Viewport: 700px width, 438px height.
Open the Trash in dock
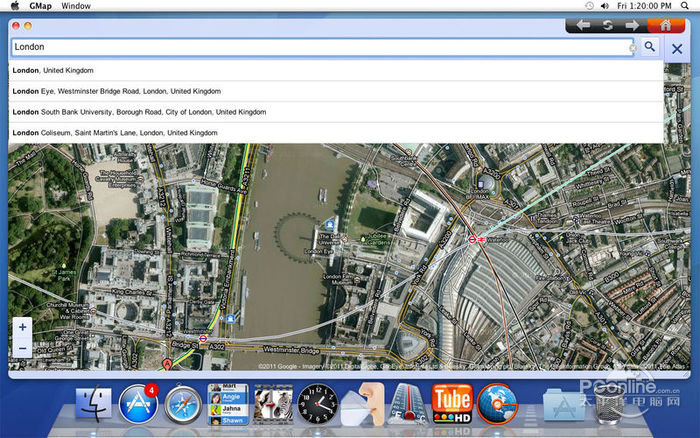coord(608,404)
